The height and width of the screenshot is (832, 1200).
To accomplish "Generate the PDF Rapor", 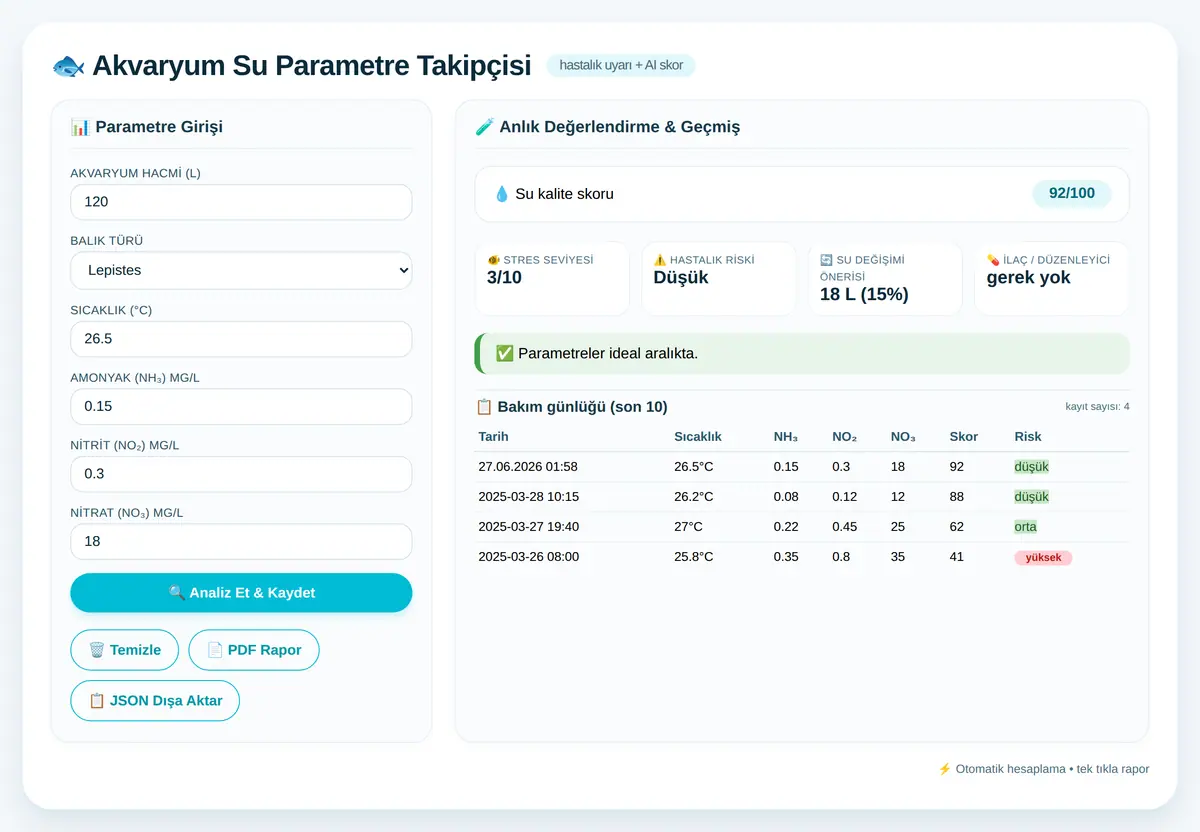I will click(253, 650).
